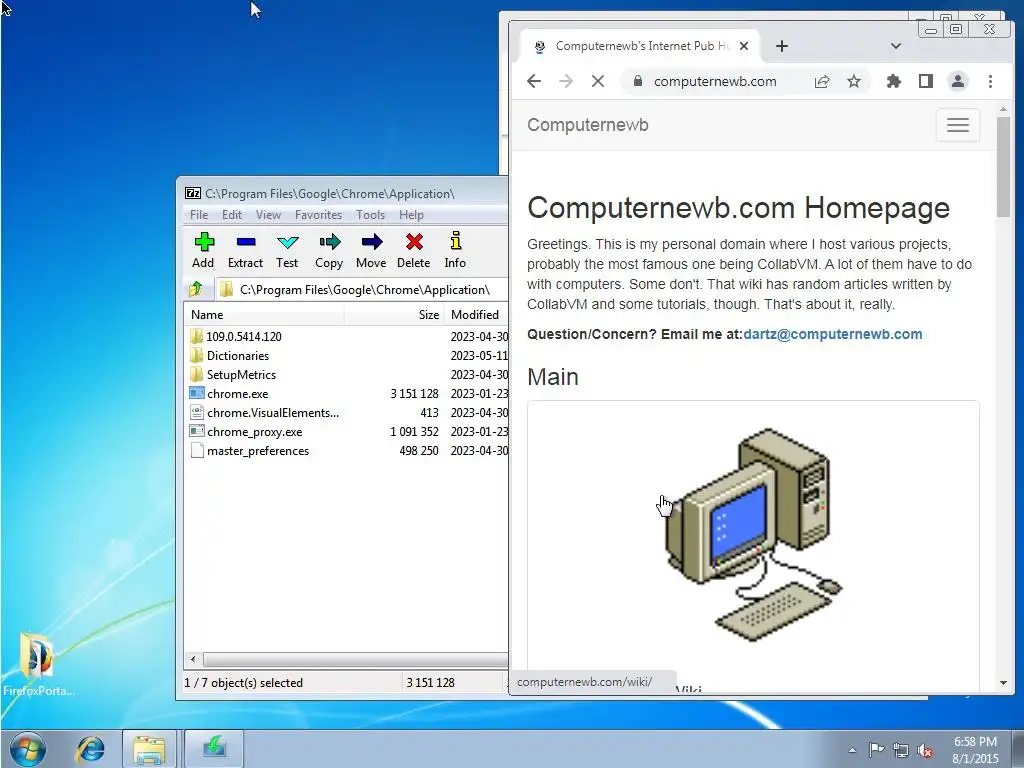Open the View menu in 7-Zip
1024x768 pixels.
coord(268,215)
